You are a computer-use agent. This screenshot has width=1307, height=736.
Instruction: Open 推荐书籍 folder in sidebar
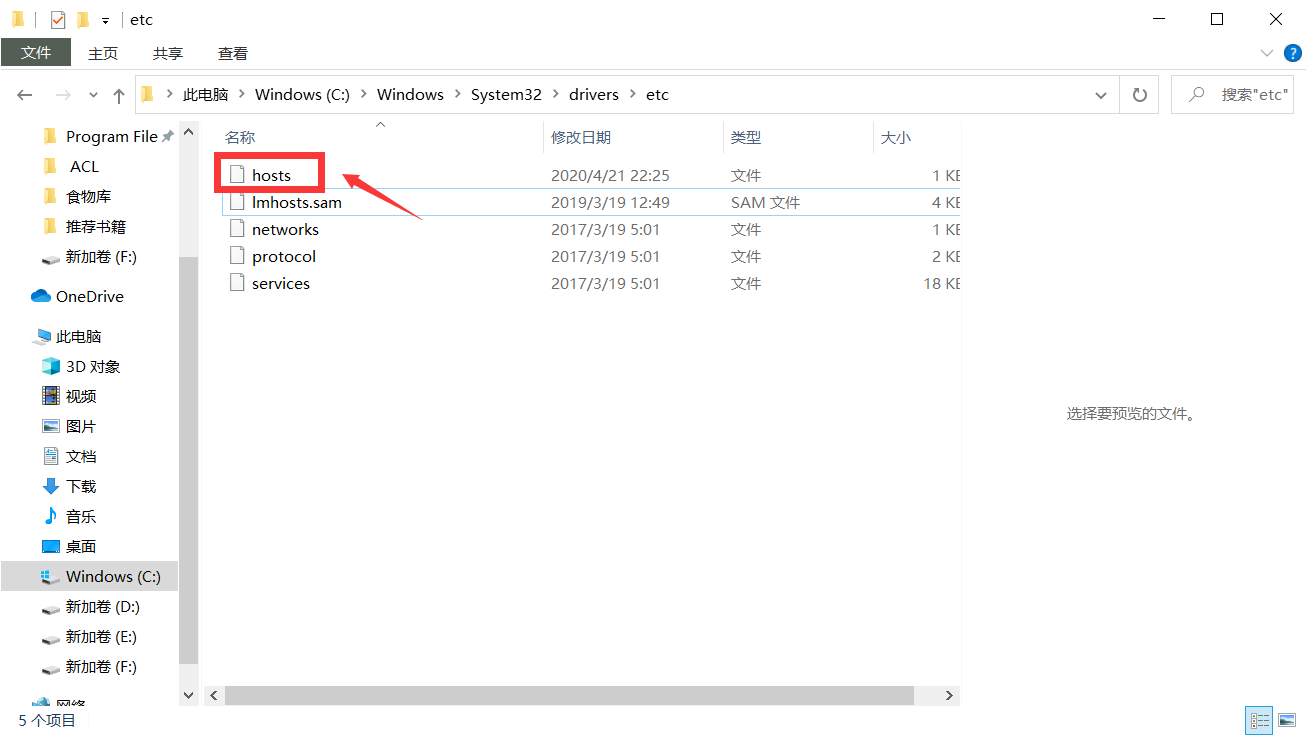coord(95,226)
